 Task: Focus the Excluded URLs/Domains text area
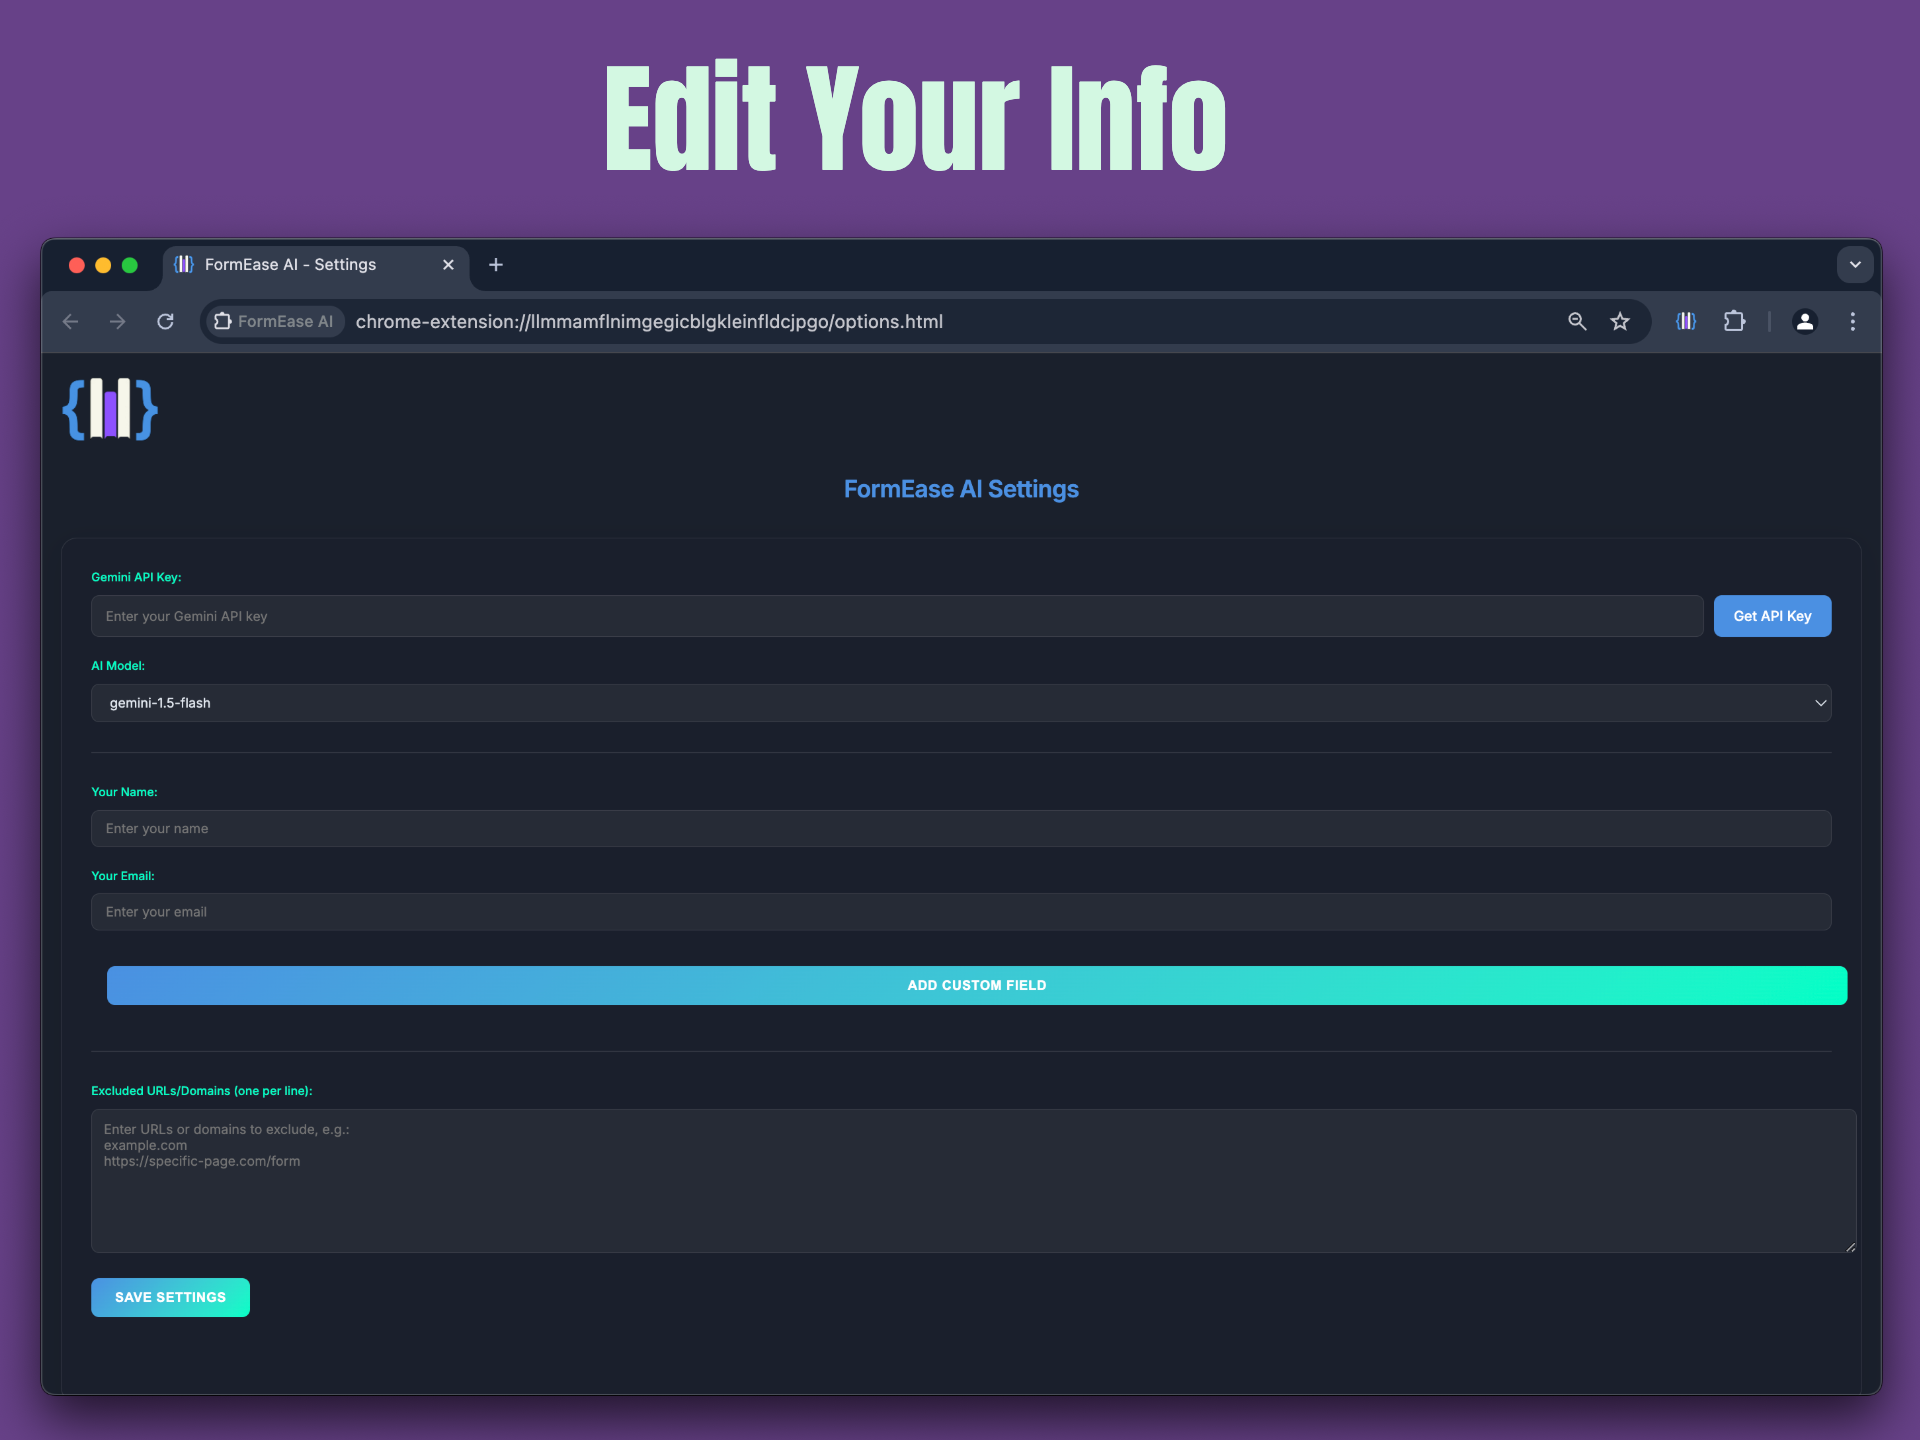(x=974, y=1181)
